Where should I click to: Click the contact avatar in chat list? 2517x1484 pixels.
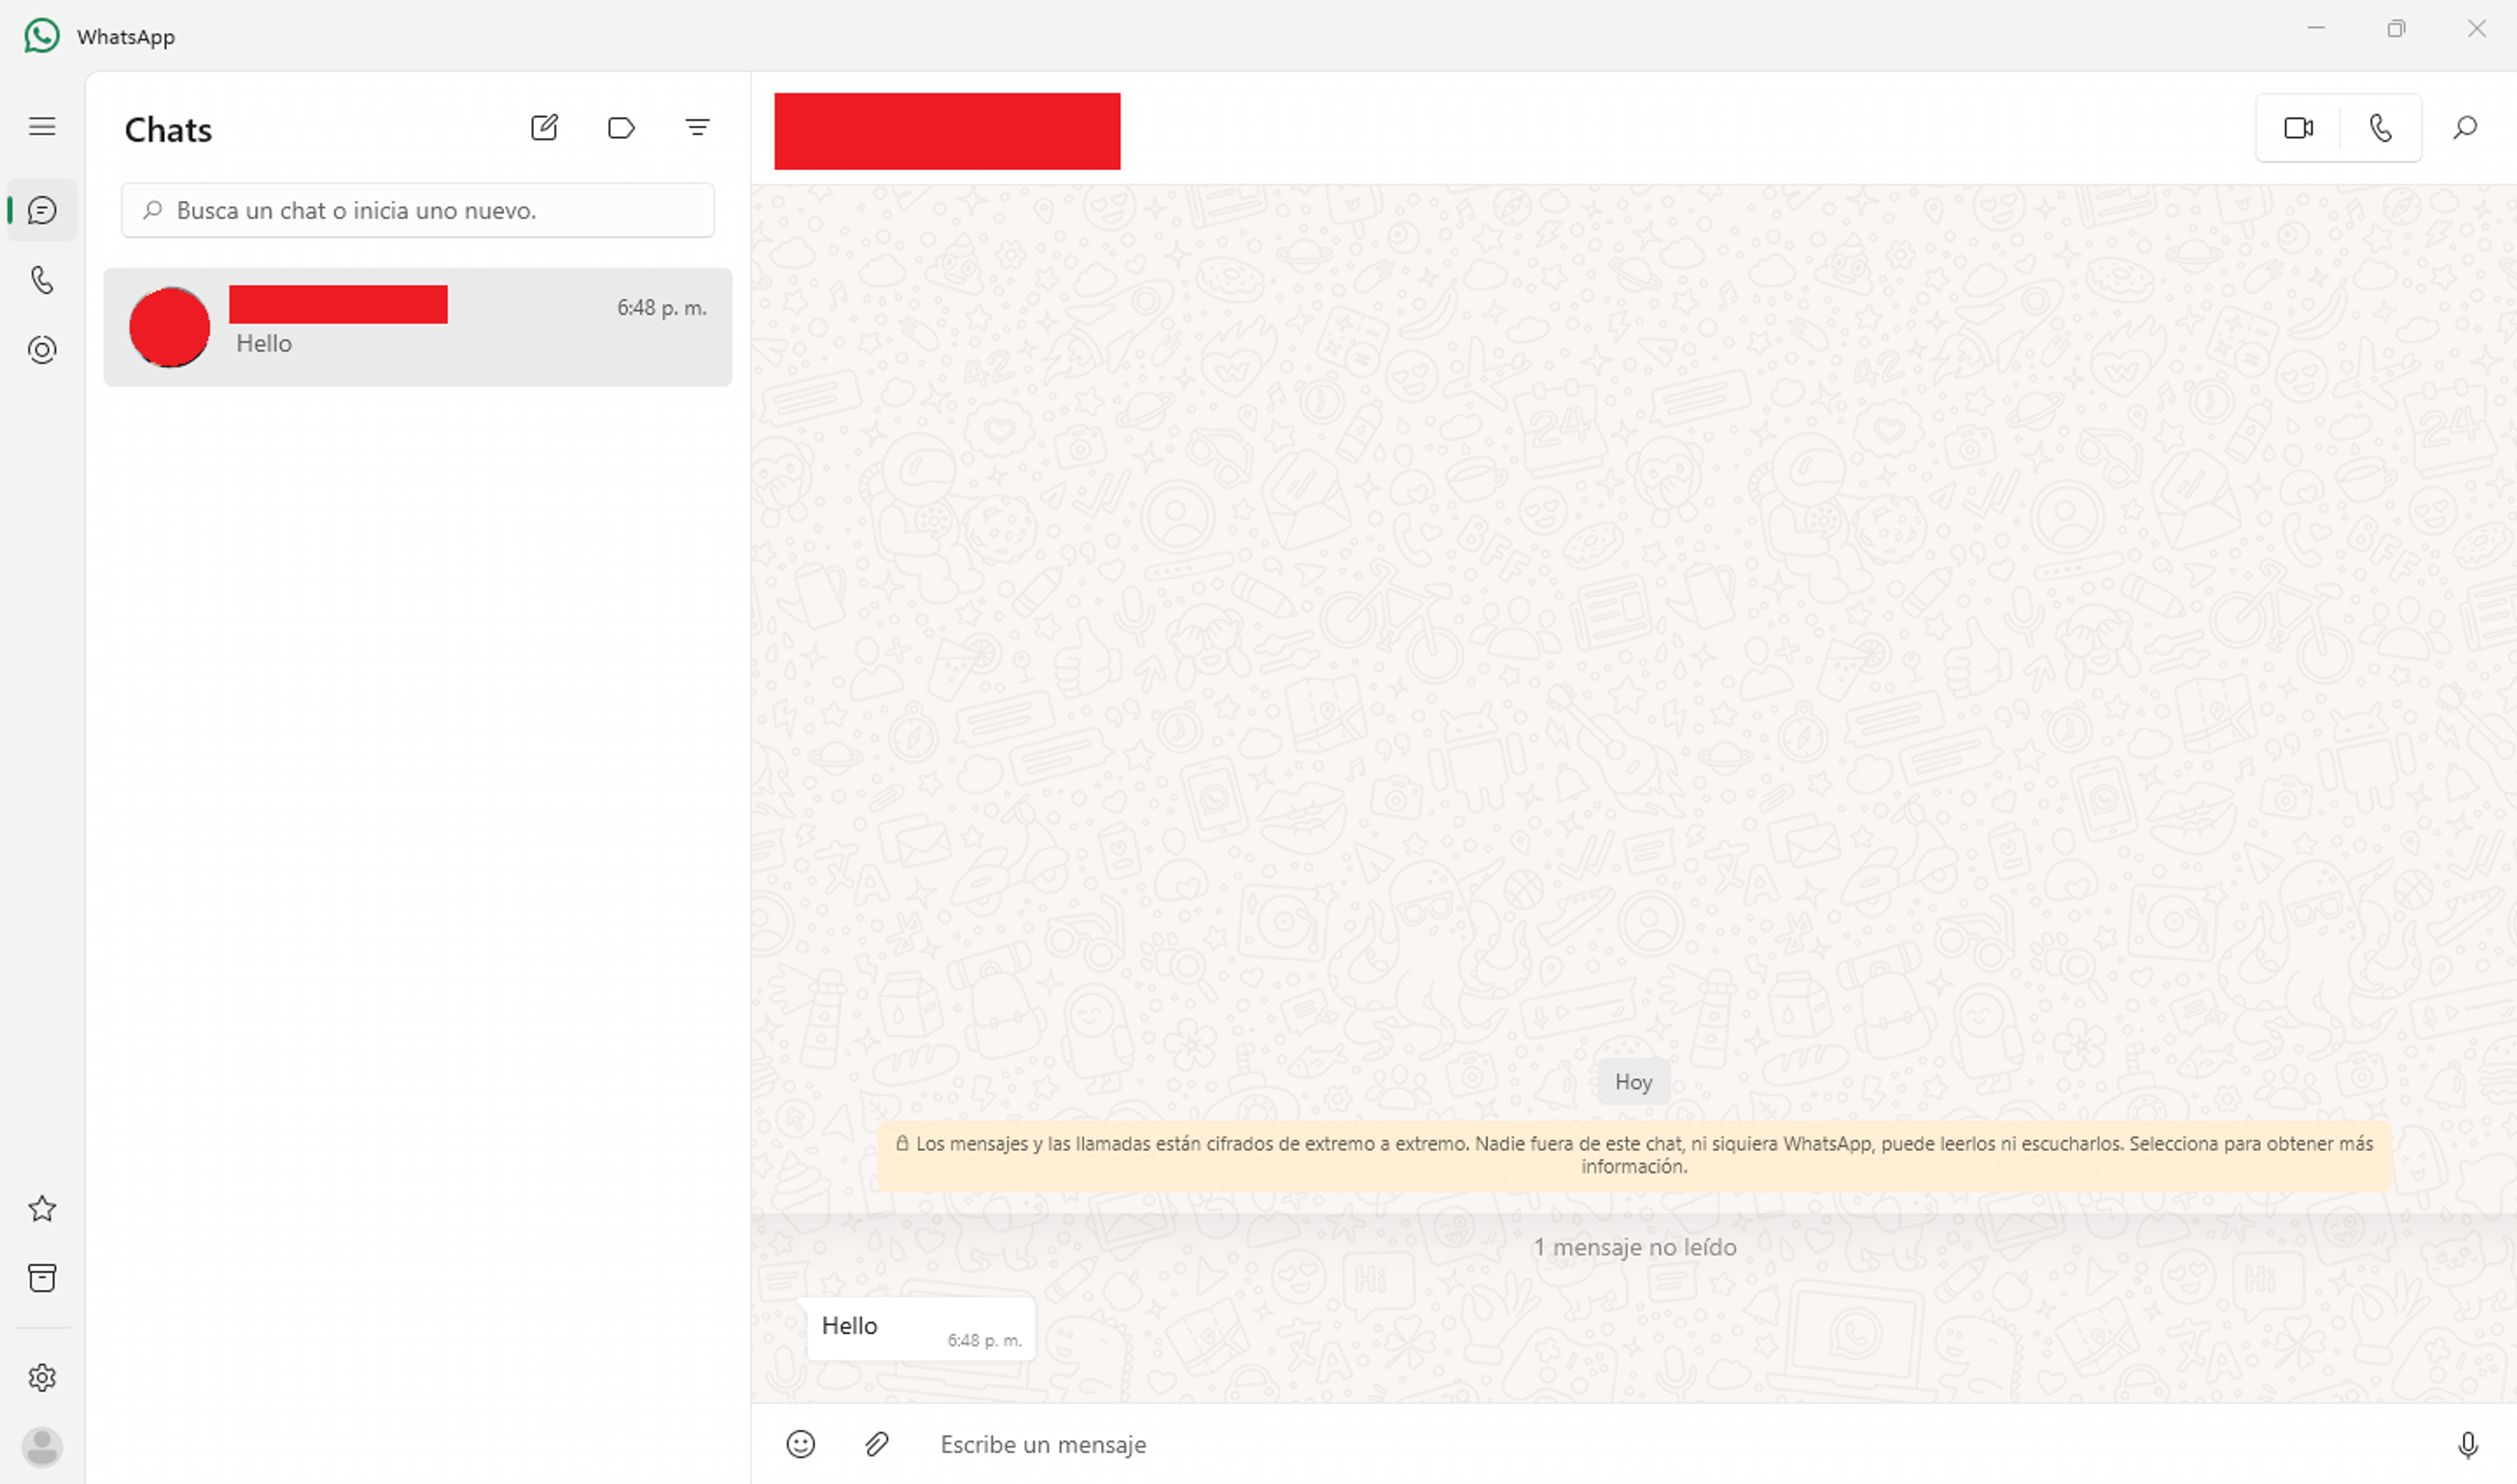[x=170, y=327]
